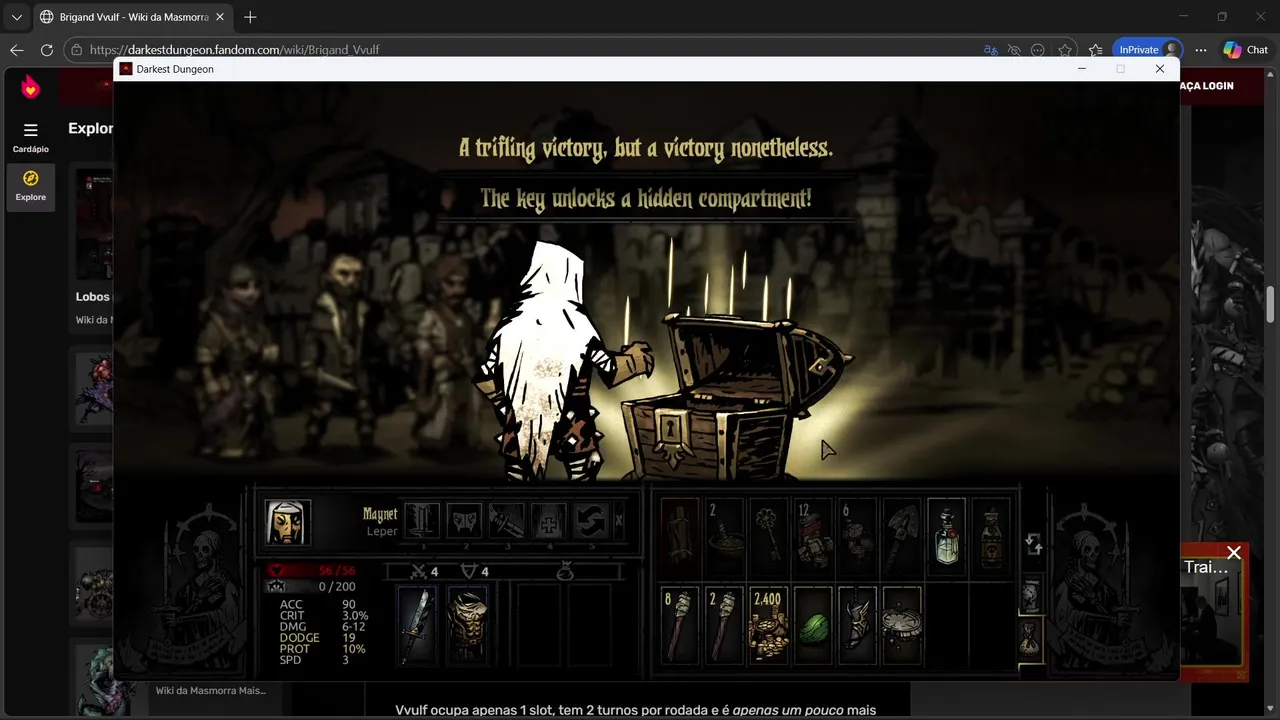1280x720 pixels.
Task: Select Leper's second skill with mask icon
Action: pyautogui.click(x=464, y=521)
